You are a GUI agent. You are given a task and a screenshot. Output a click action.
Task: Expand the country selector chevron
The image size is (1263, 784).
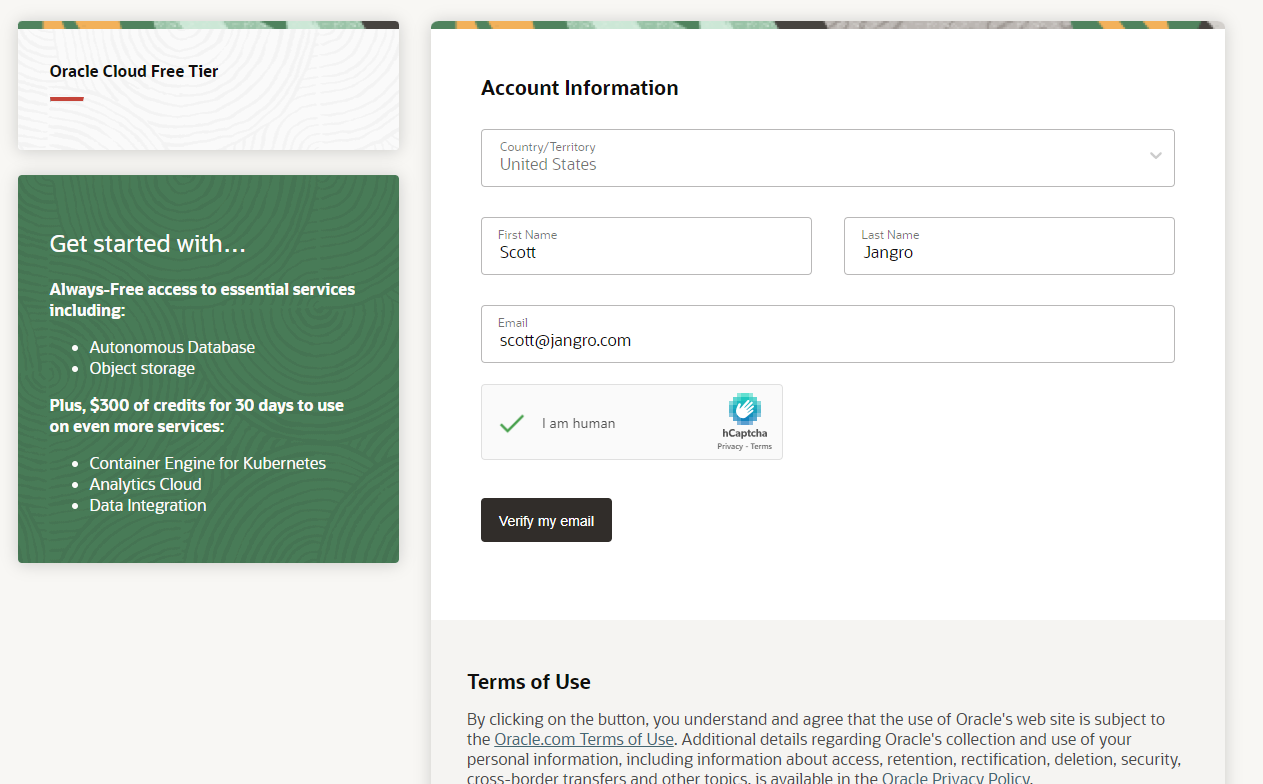click(x=1154, y=157)
